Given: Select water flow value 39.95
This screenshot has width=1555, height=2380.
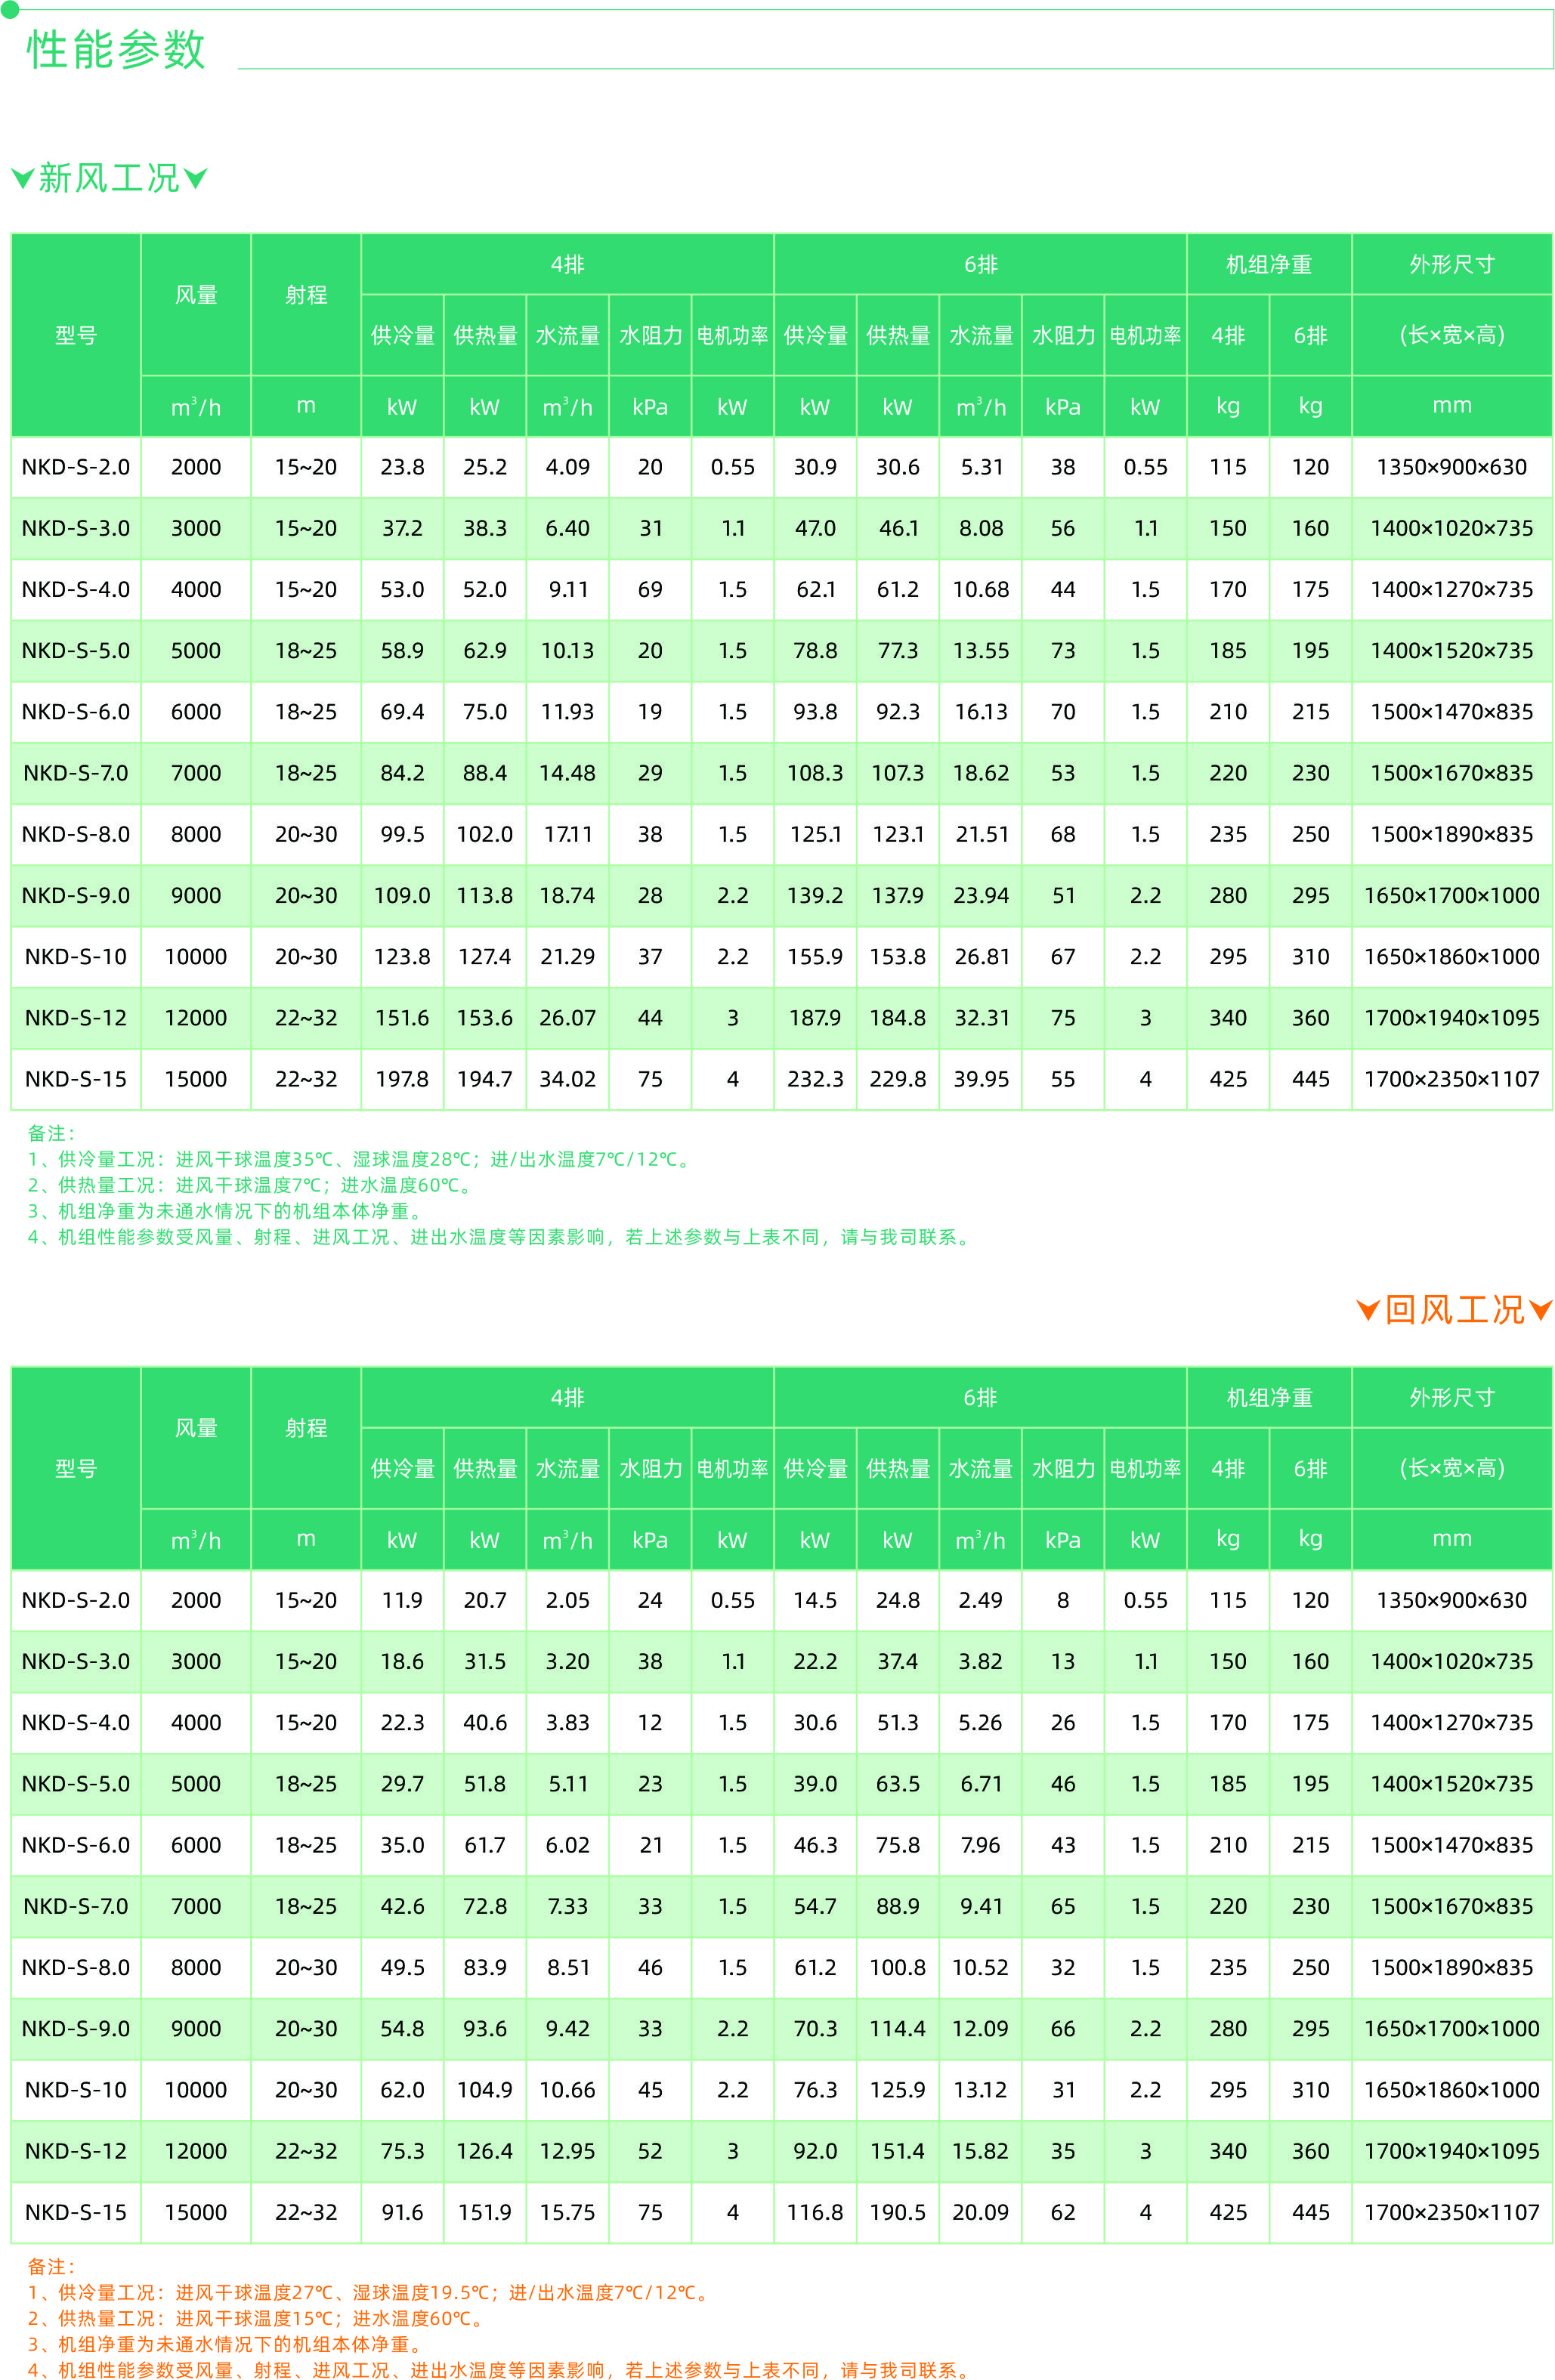Looking at the screenshot, I should [981, 1079].
